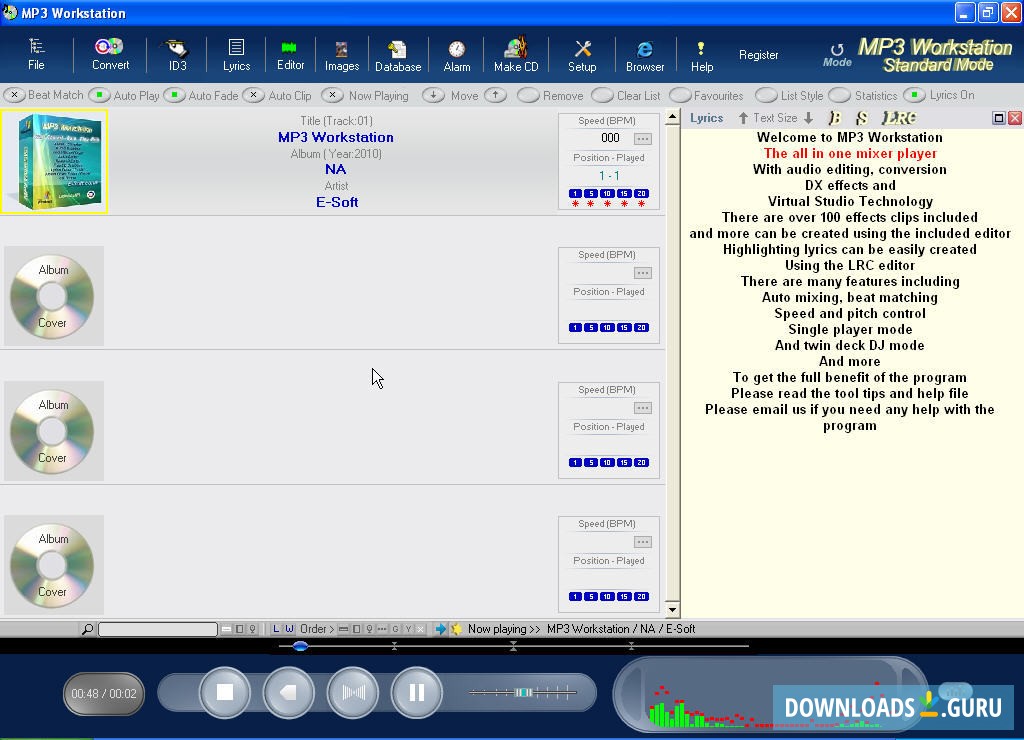1024x740 pixels.
Task: Toggle Statistics option
Action: coord(840,95)
